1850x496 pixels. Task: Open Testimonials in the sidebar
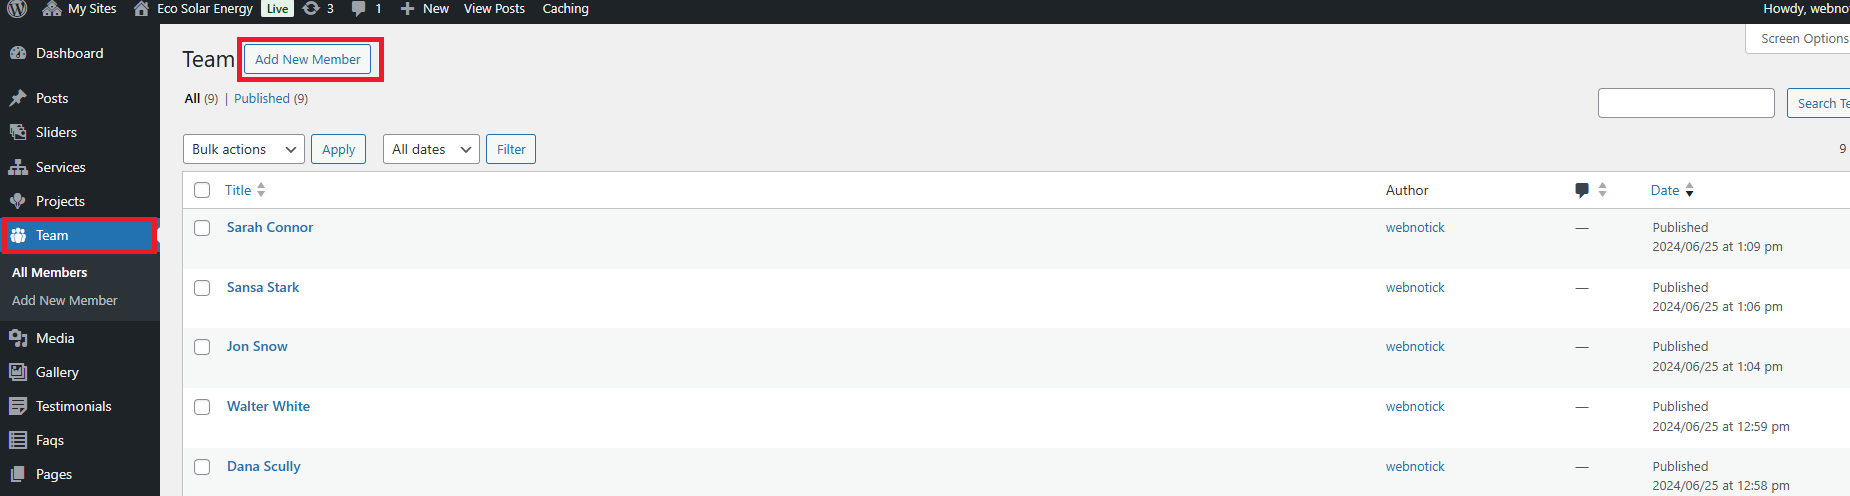pos(73,406)
